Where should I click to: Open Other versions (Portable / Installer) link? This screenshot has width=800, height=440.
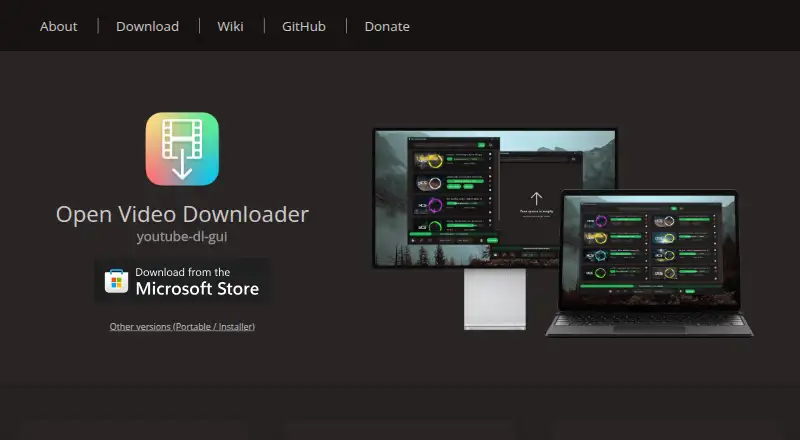182,327
